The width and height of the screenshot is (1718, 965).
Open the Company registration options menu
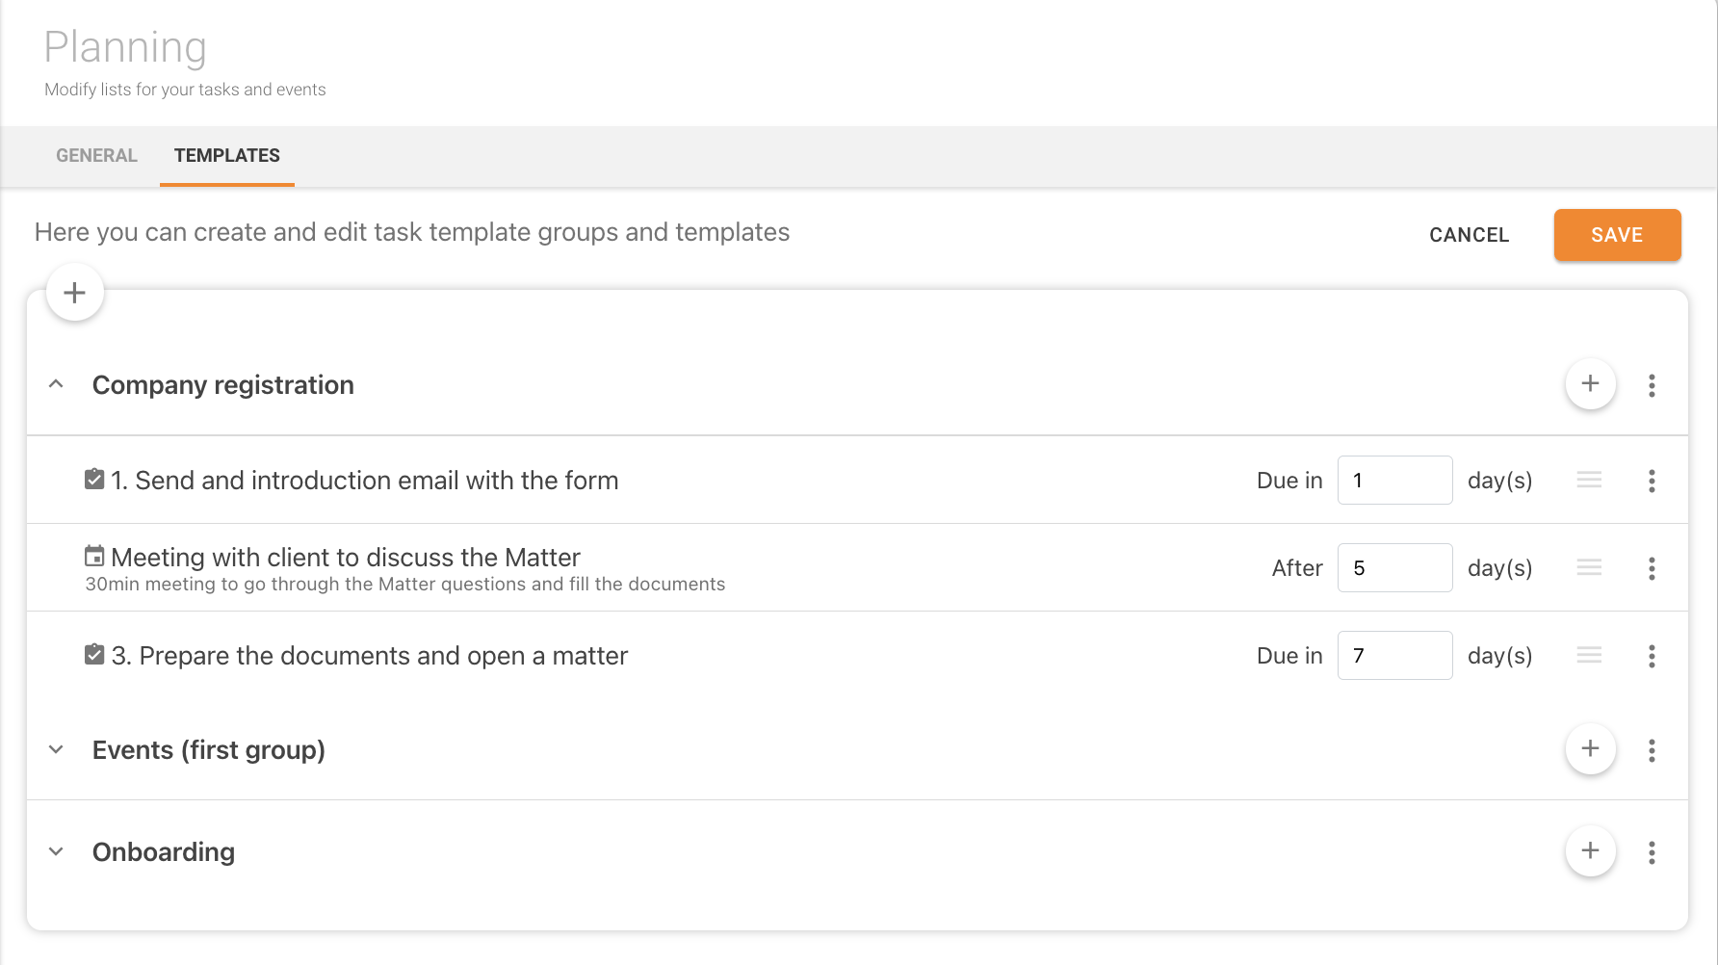pyautogui.click(x=1652, y=385)
